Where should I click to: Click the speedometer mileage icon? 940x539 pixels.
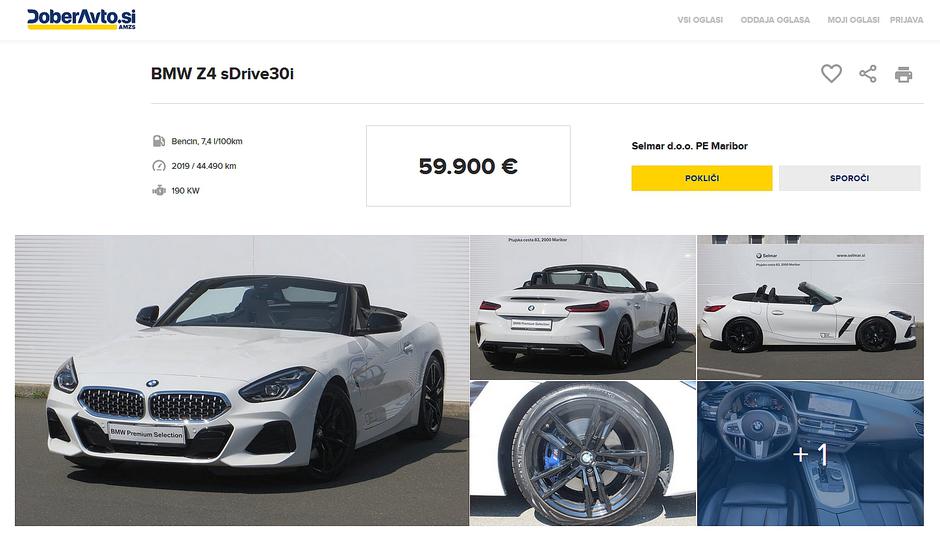tap(159, 166)
